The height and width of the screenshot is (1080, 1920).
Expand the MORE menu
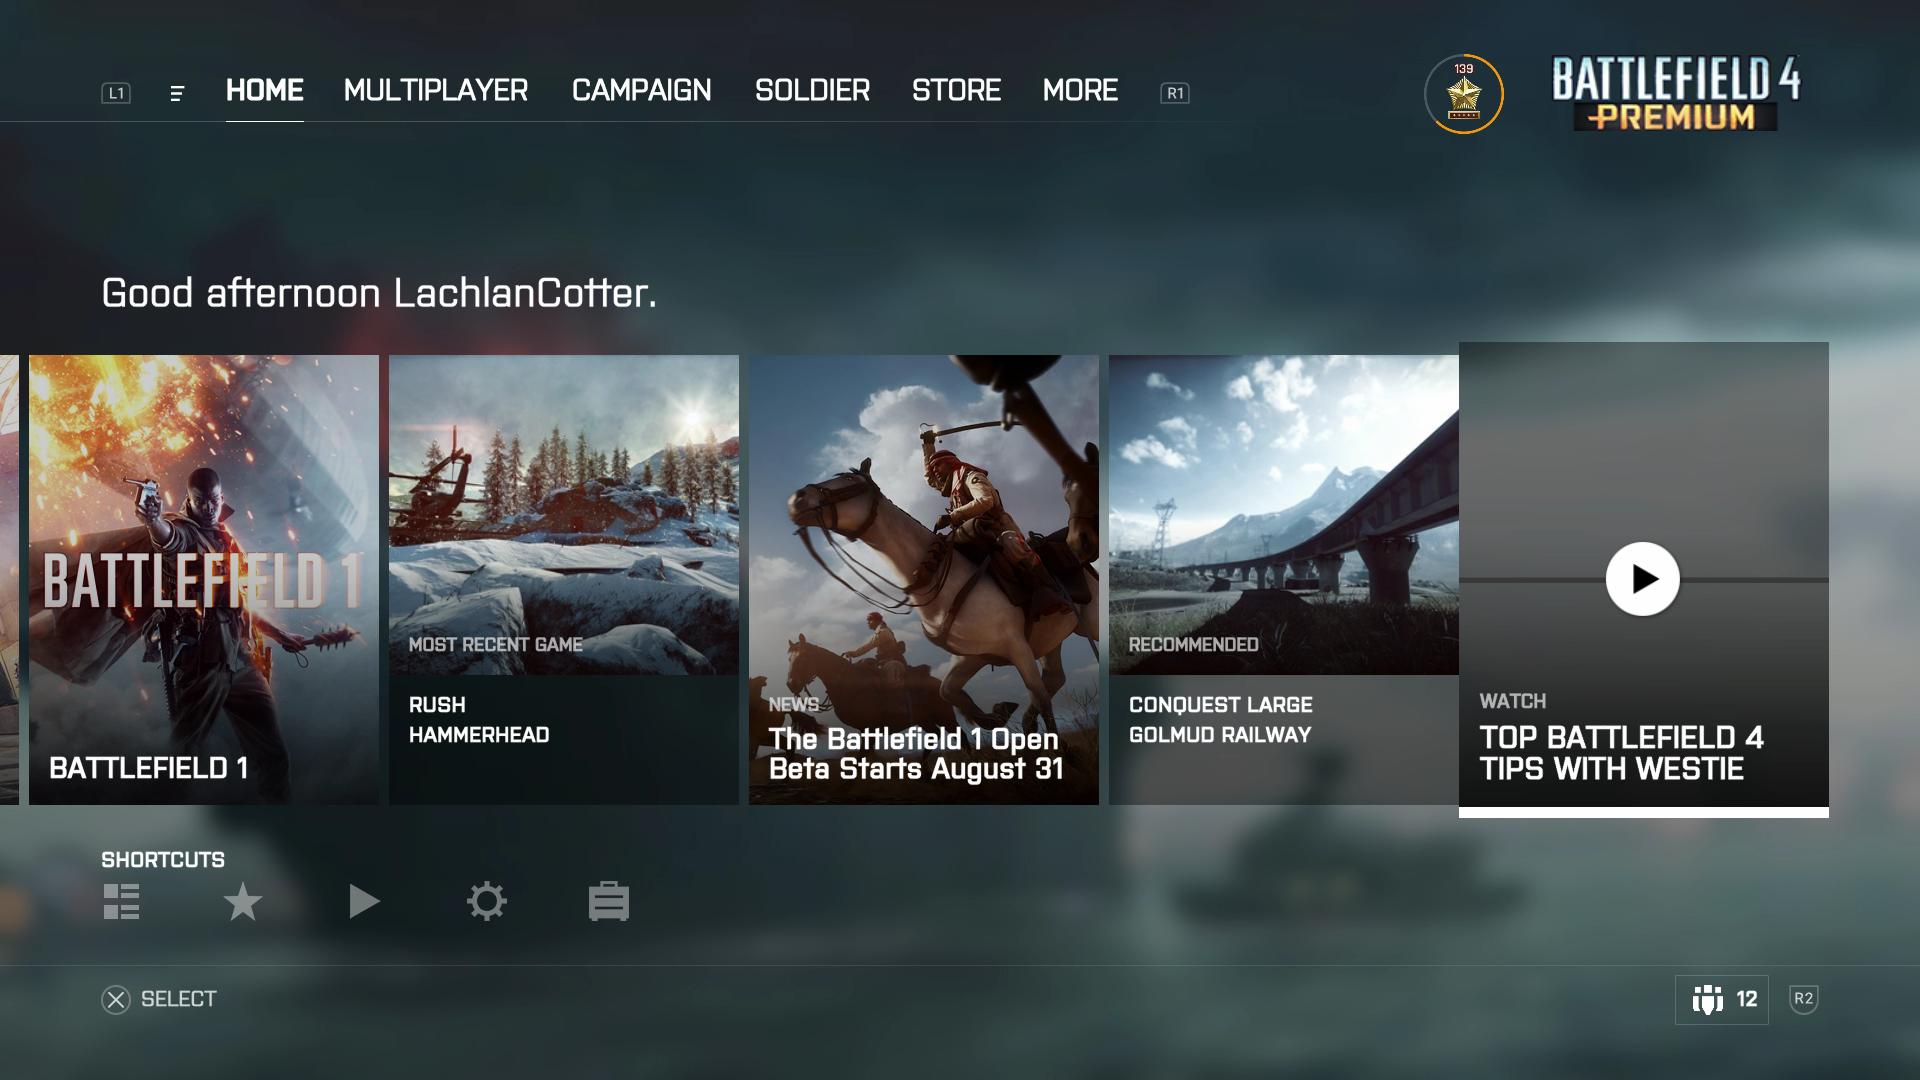tap(1081, 91)
